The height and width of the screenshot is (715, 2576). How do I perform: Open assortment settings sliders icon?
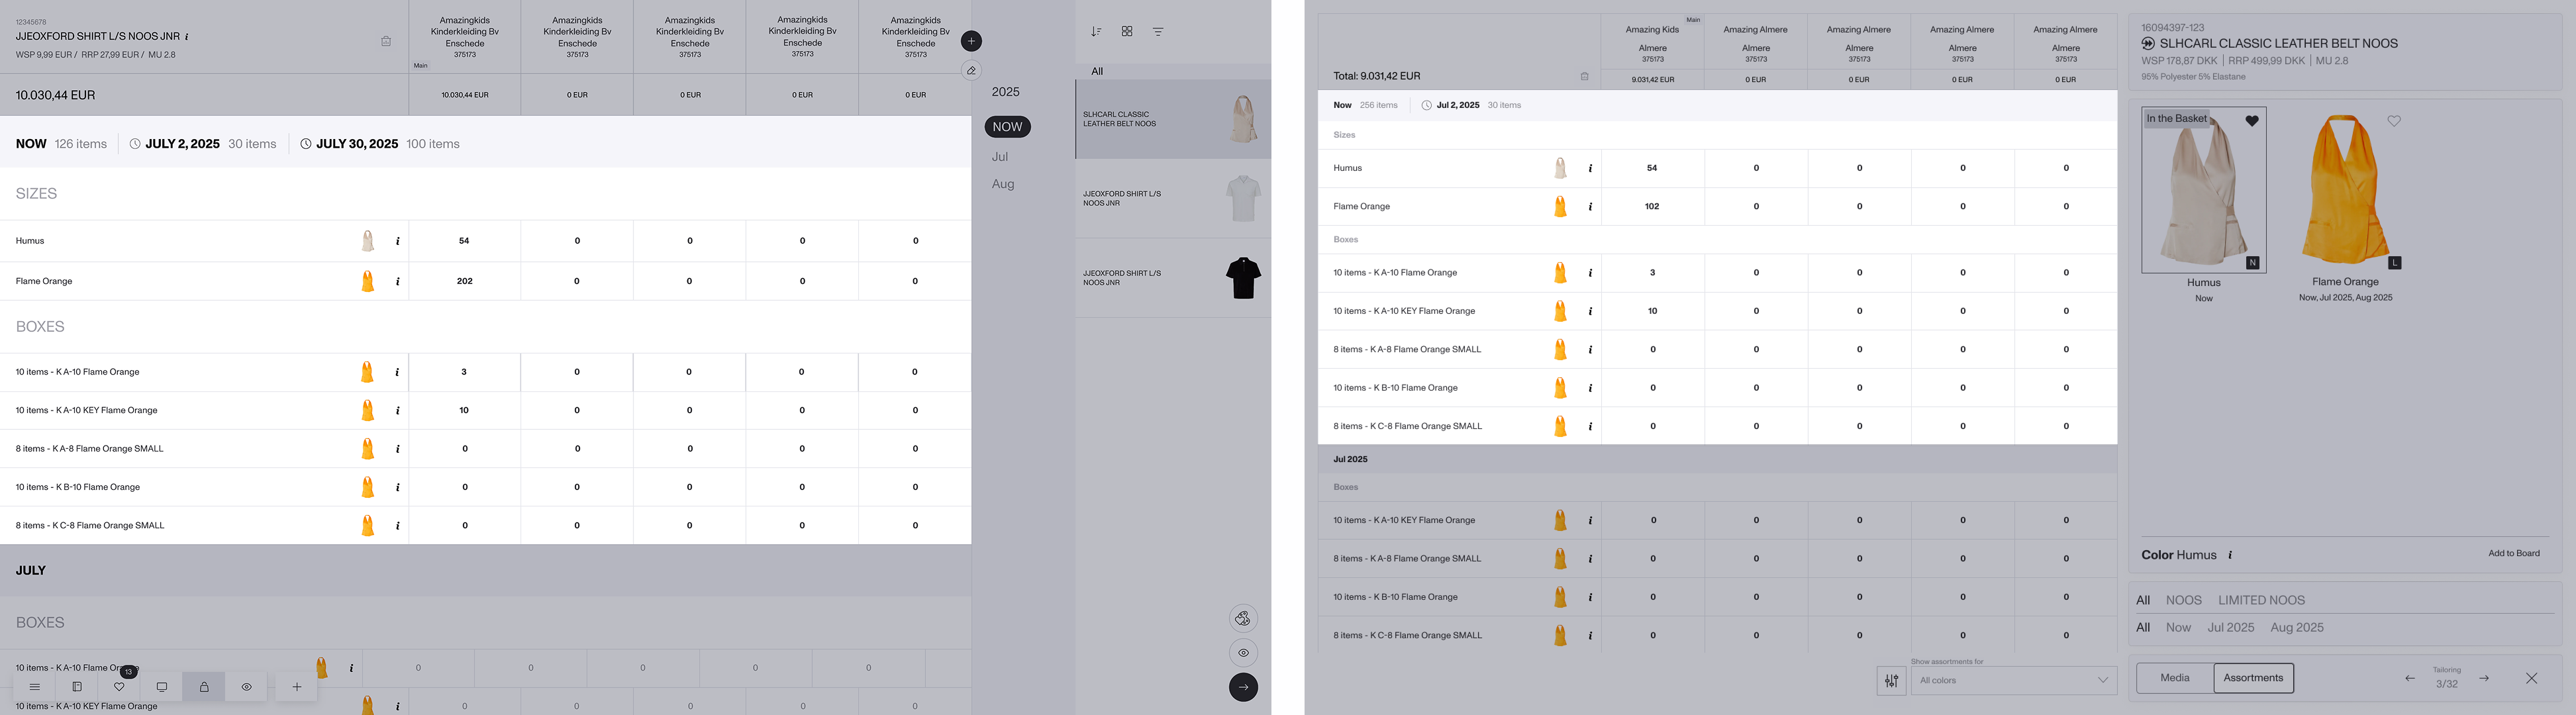coord(1891,681)
